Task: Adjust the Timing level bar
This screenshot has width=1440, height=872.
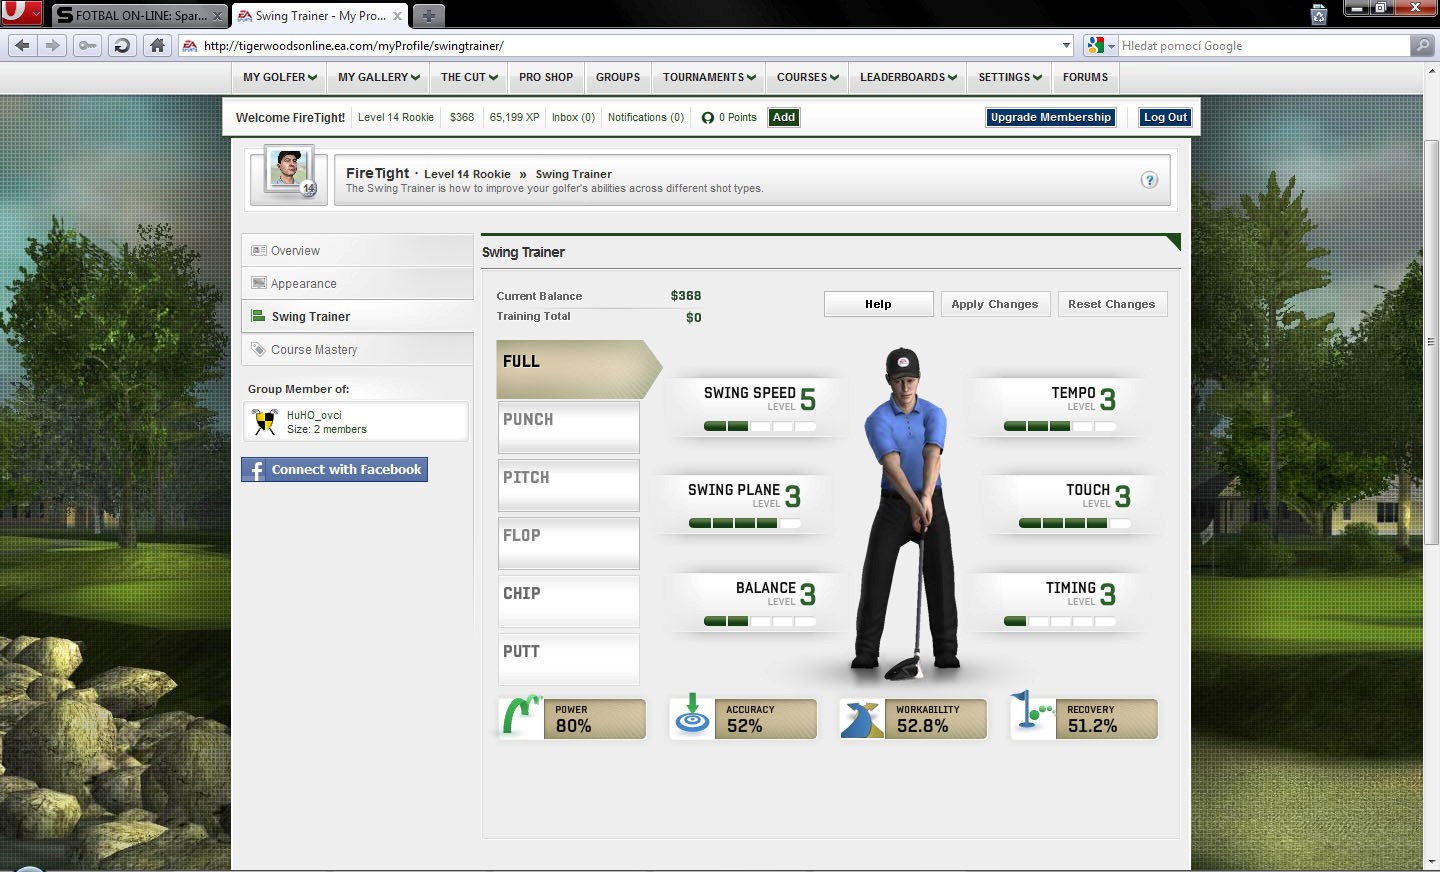Action: pos(1060,621)
